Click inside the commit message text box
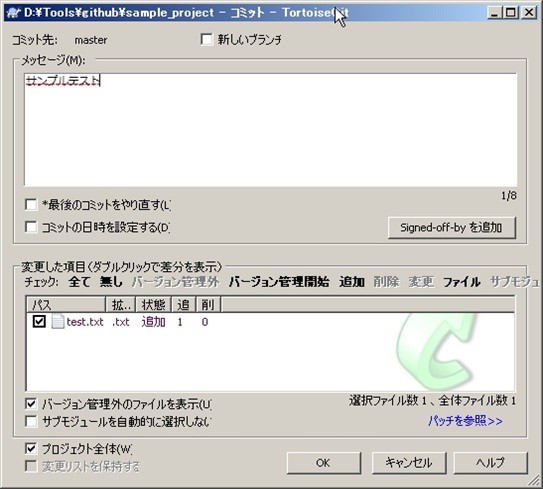This screenshot has width=543, height=489. (x=271, y=130)
